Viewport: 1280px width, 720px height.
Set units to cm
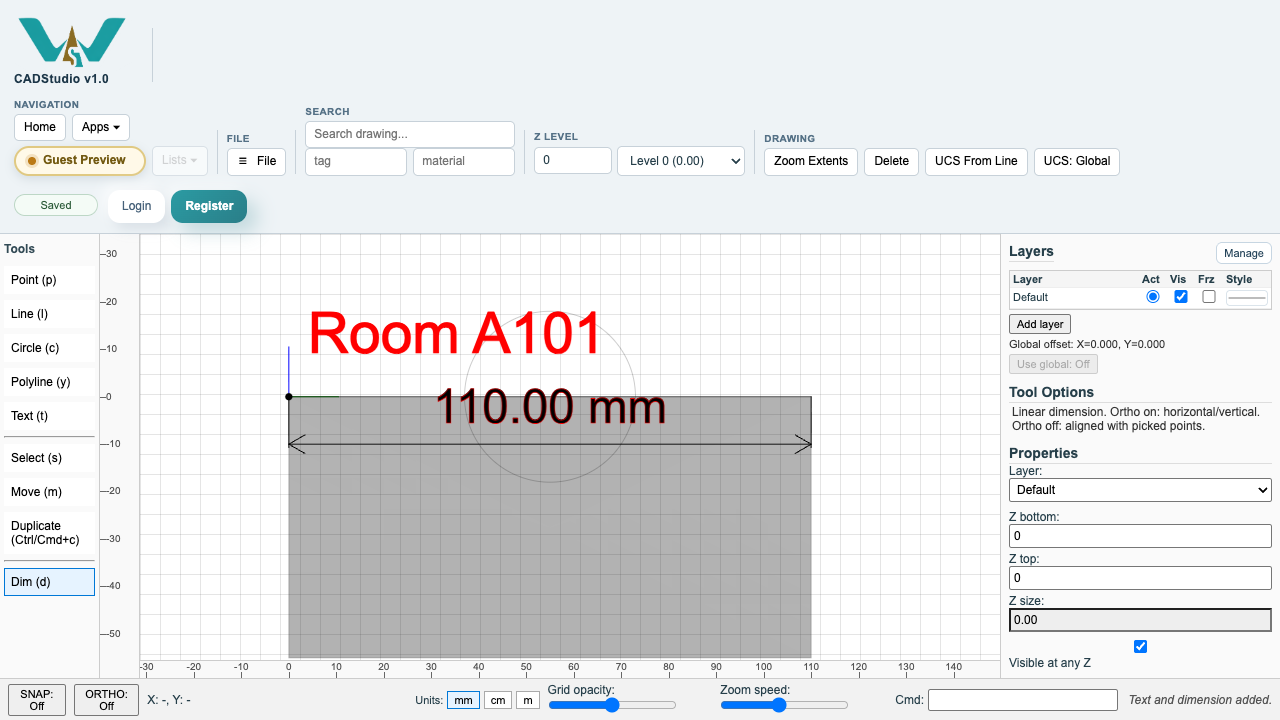click(x=498, y=700)
